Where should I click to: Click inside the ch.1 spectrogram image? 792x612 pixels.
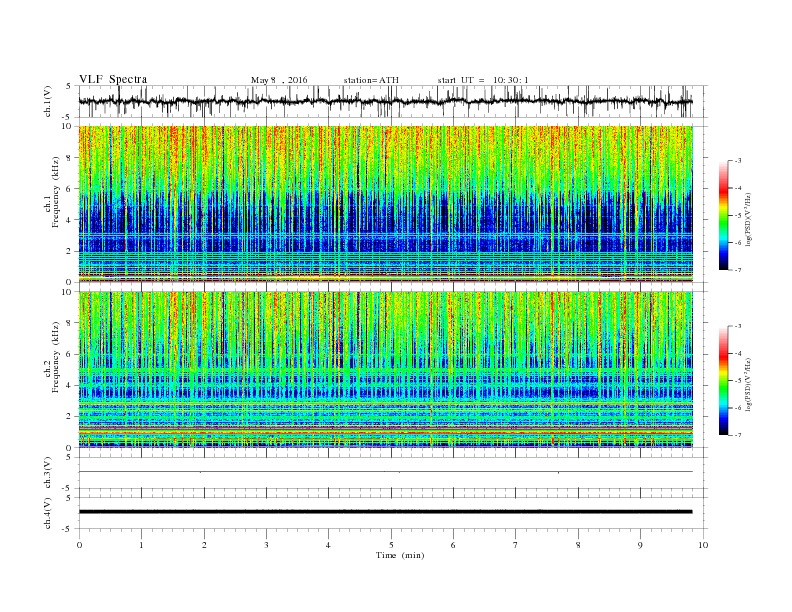click(x=385, y=204)
